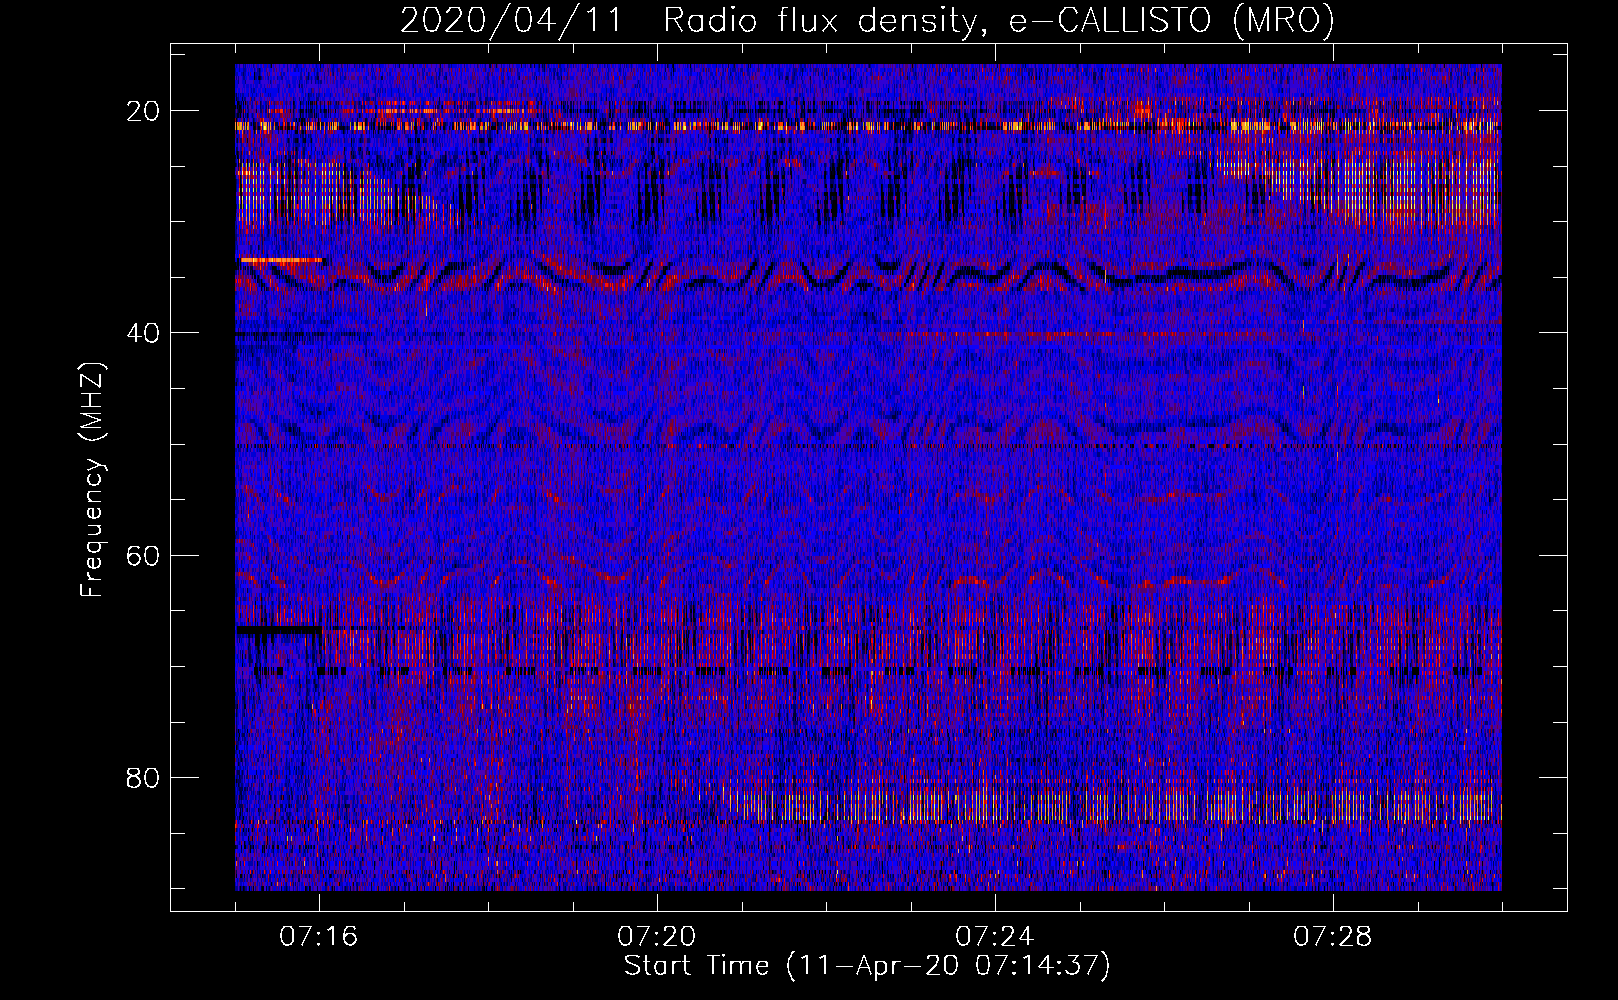This screenshot has width=1618, height=1000.
Task: Click the plot title '2020/04/11 Radio flux density'
Action: [867, 21]
